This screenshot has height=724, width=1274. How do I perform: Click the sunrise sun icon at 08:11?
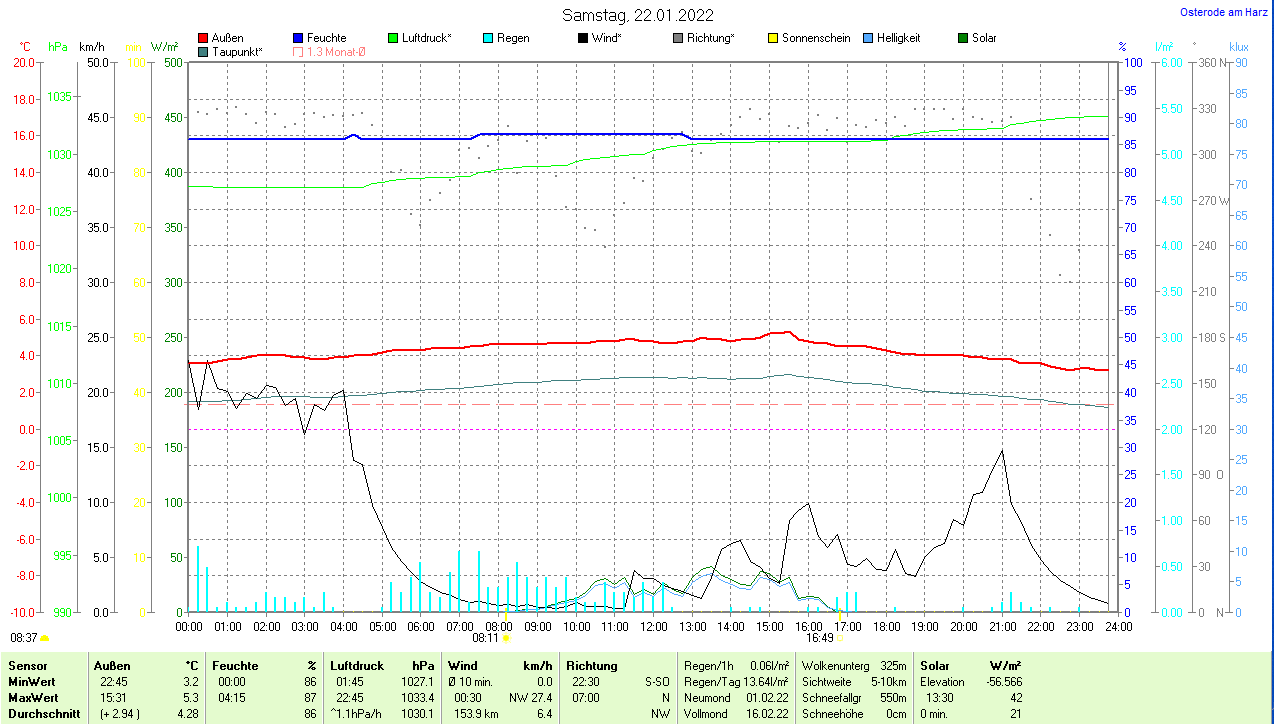click(506, 637)
